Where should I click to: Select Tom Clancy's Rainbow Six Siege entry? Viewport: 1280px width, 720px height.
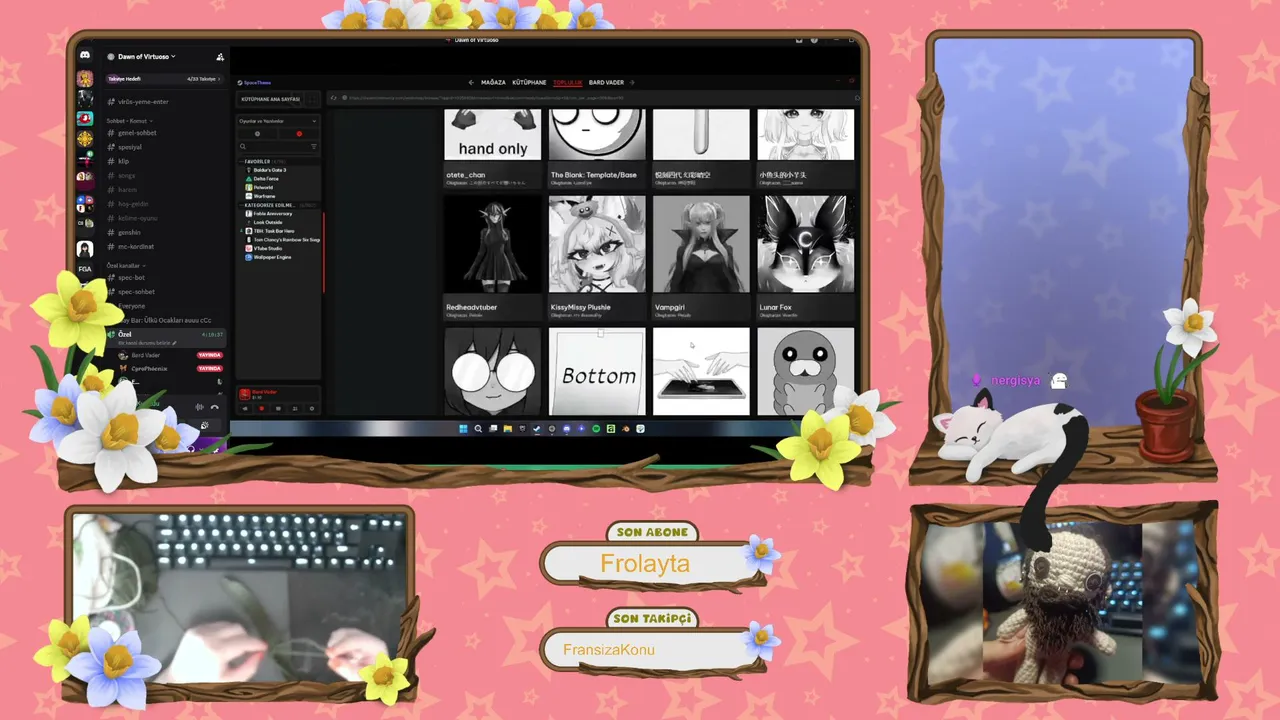point(283,240)
